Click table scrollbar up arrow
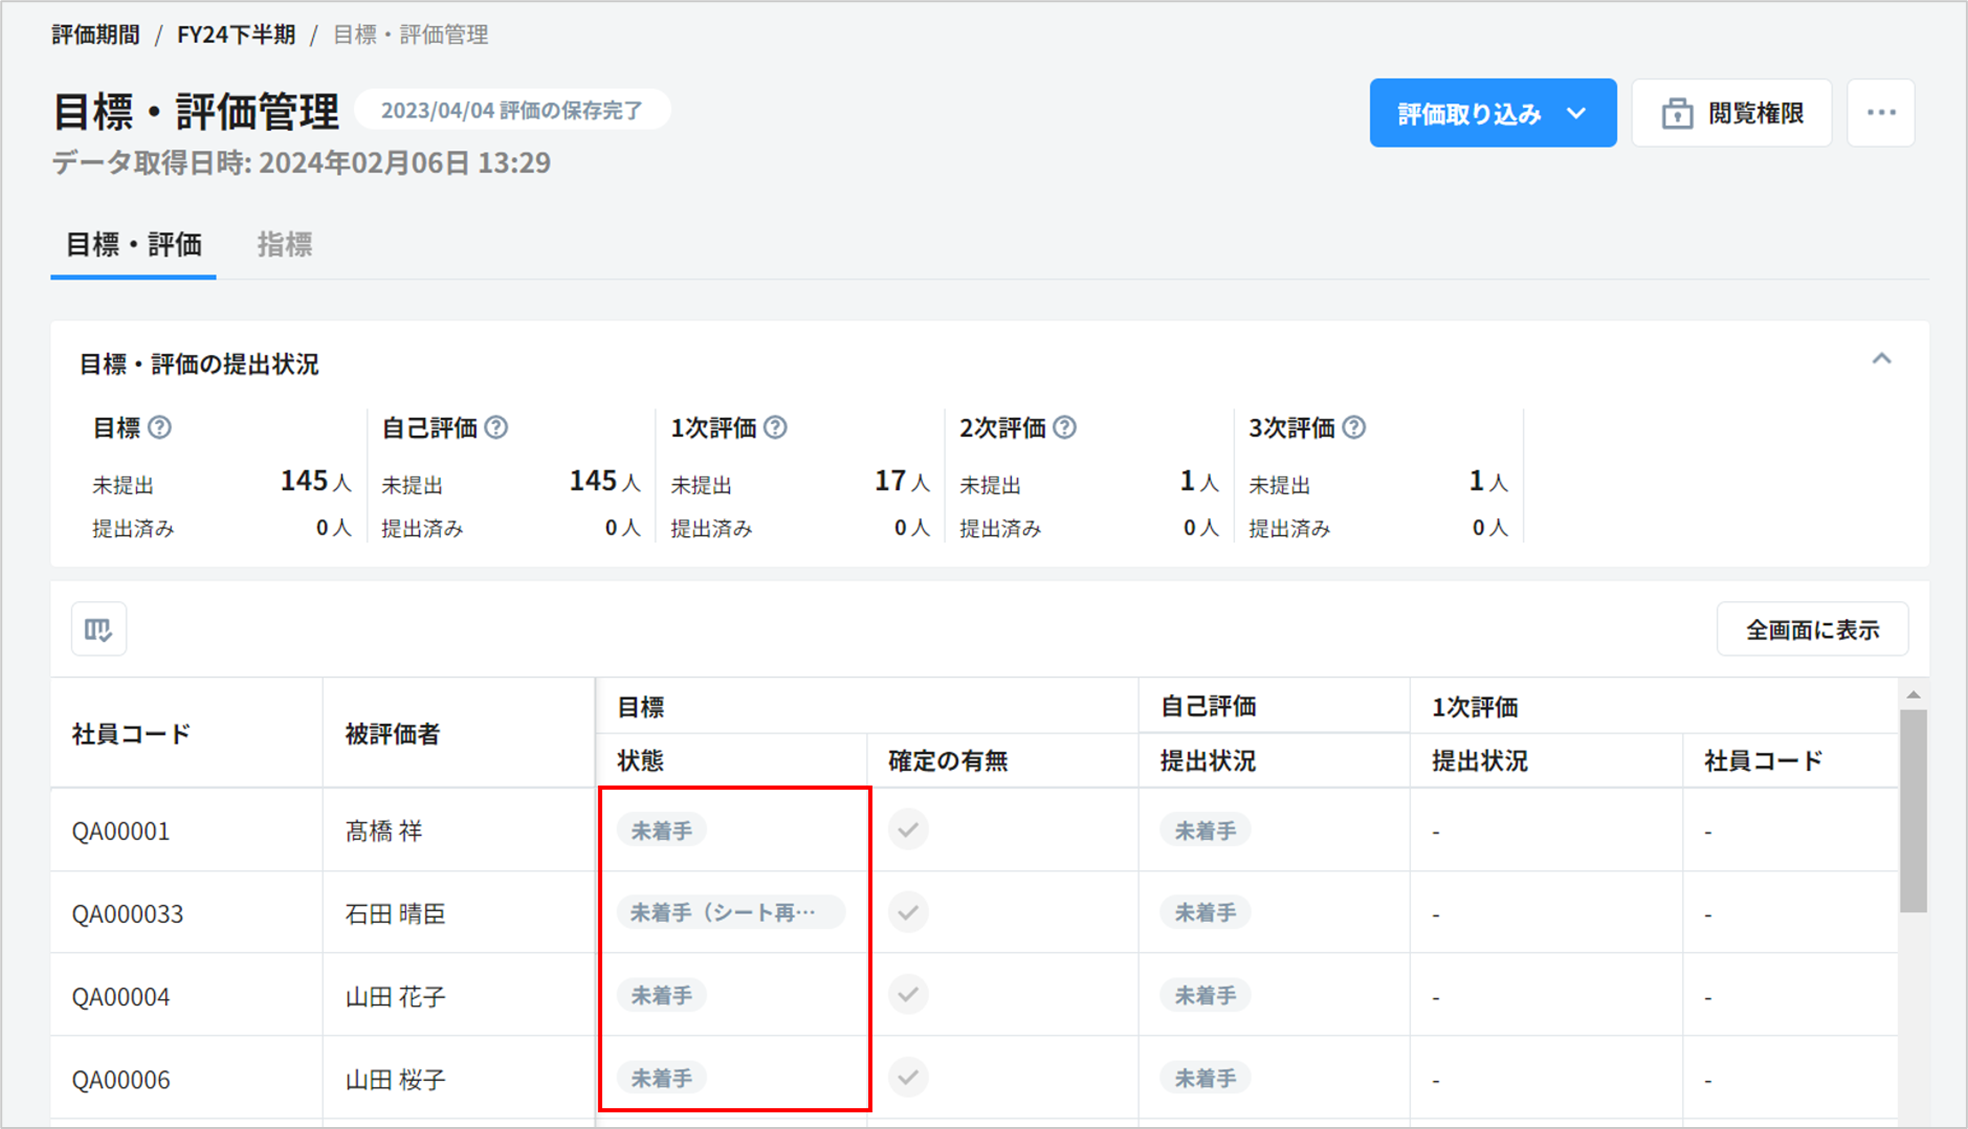 pyautogui.click(x=1913, y=695)
